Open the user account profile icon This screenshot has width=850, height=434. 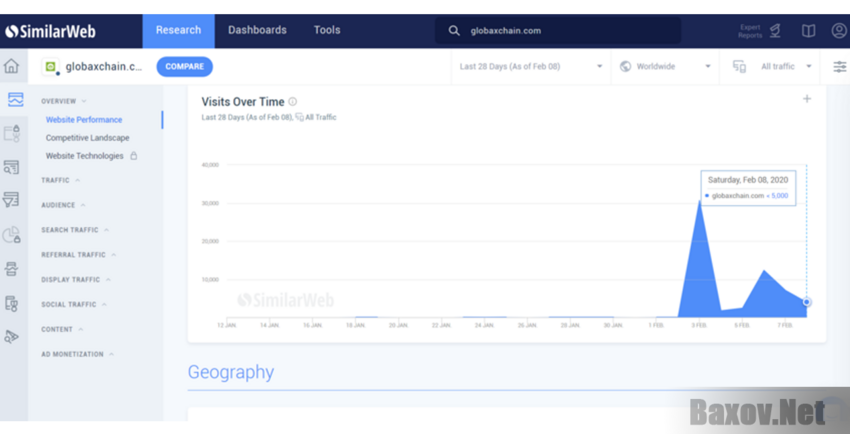(839, 31)
